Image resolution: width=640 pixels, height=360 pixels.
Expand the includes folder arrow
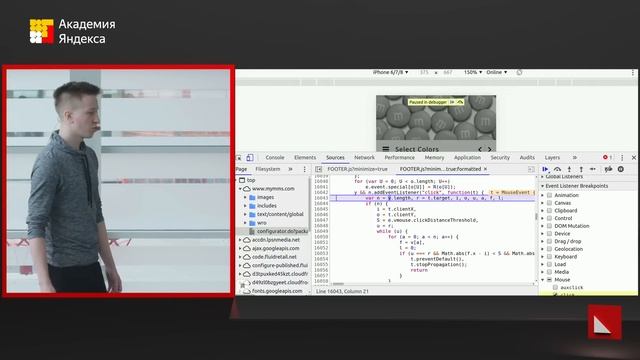[245, 206]
